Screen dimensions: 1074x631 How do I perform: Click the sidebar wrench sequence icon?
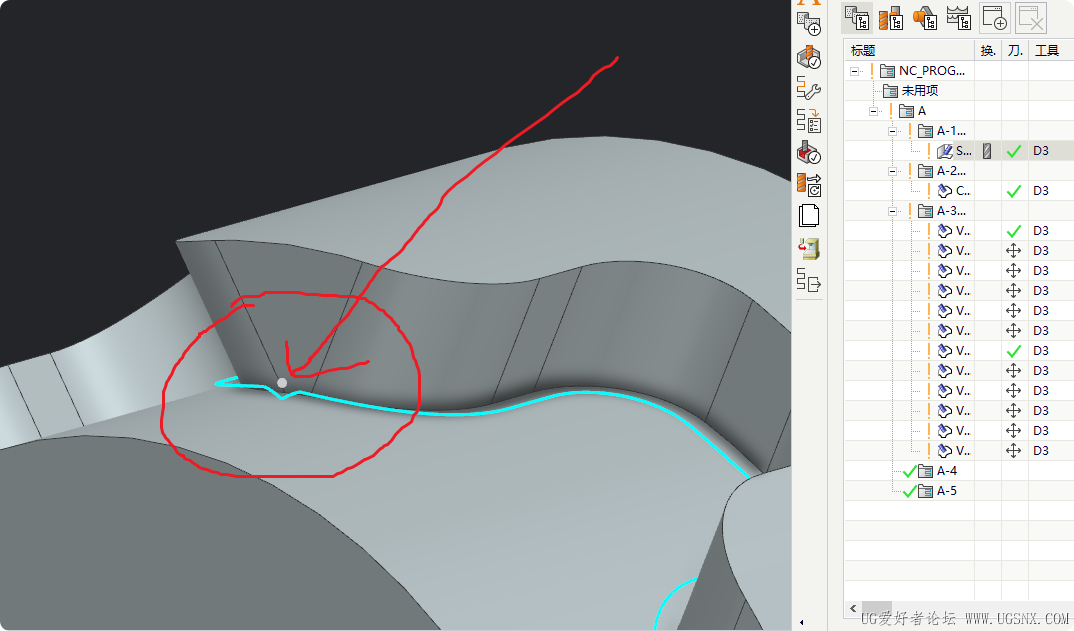809,88
